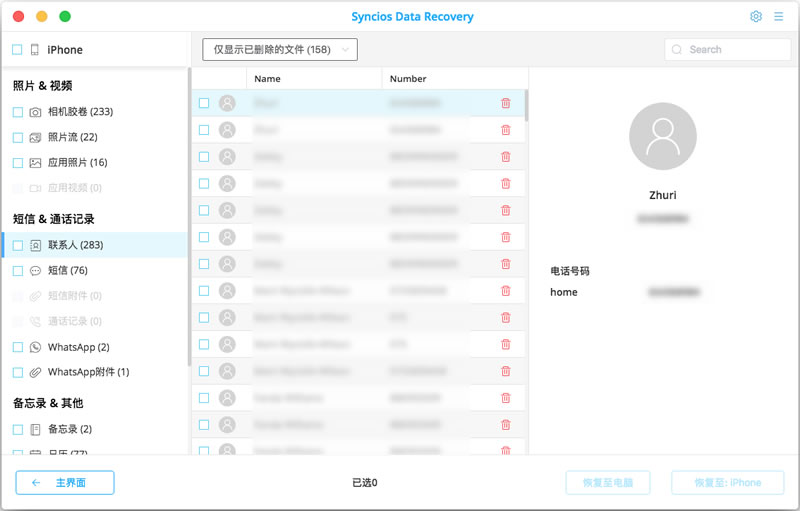Check the 备忘录 (2) checkbox
800x511 pixels.
(18, 429)
